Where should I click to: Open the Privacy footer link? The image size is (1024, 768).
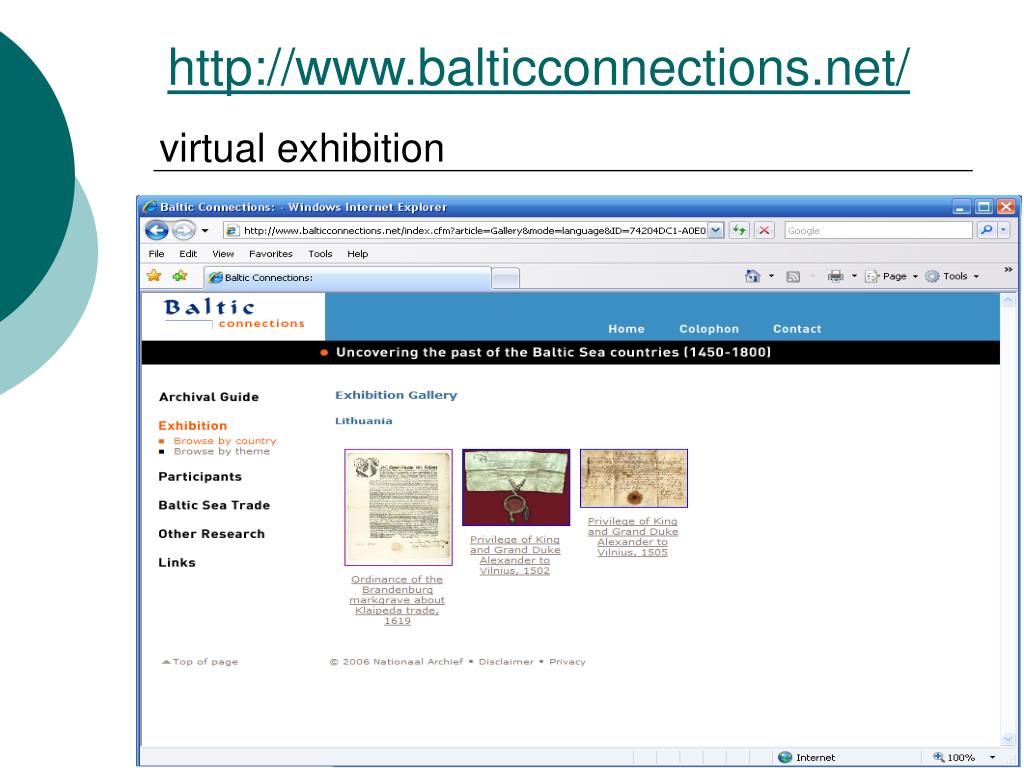click(x=567, y=662)
